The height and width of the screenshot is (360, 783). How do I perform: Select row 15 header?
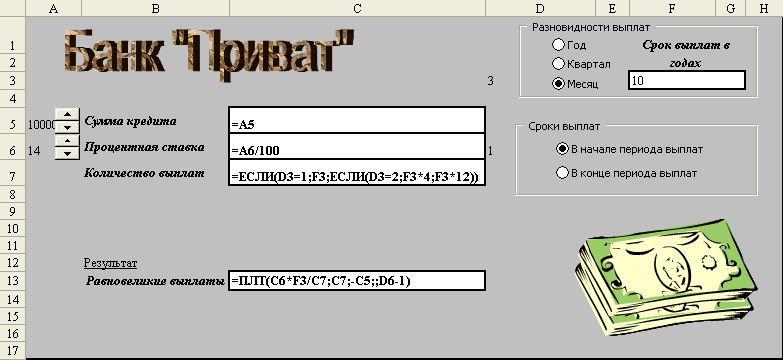tap(12, 316)
